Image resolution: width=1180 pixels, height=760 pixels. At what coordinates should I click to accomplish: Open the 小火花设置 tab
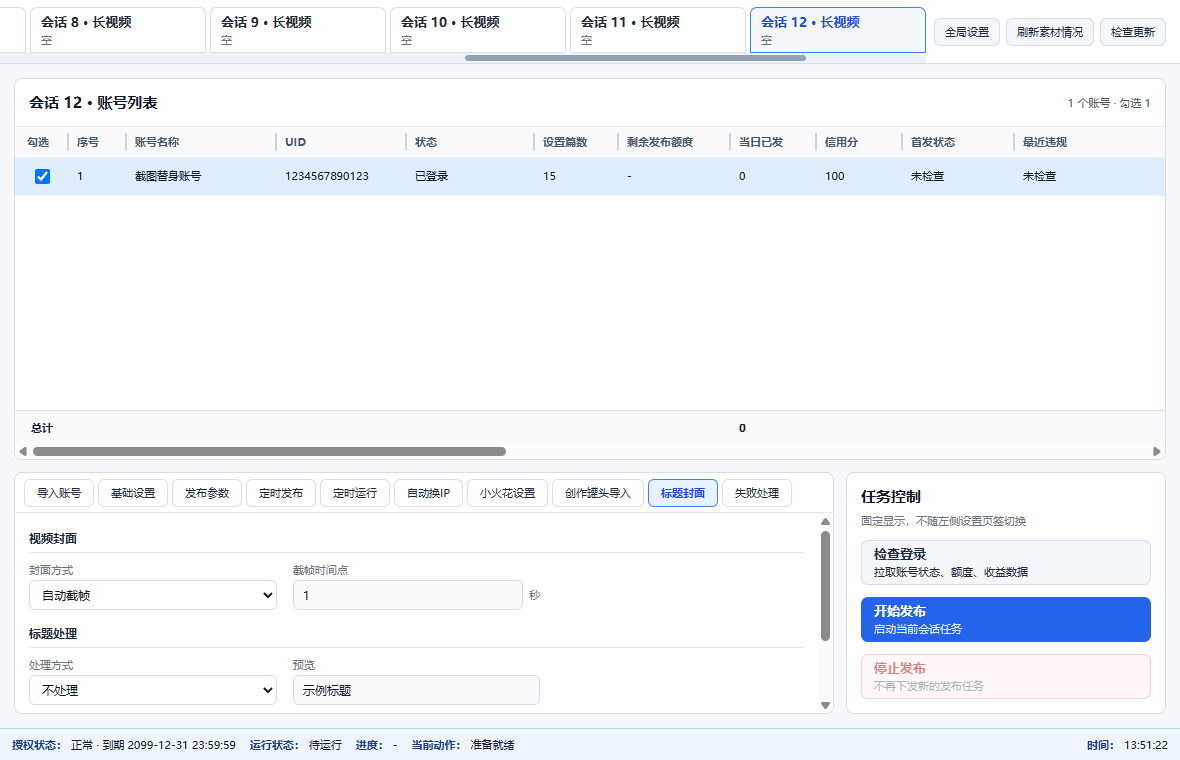pos(507,493)
